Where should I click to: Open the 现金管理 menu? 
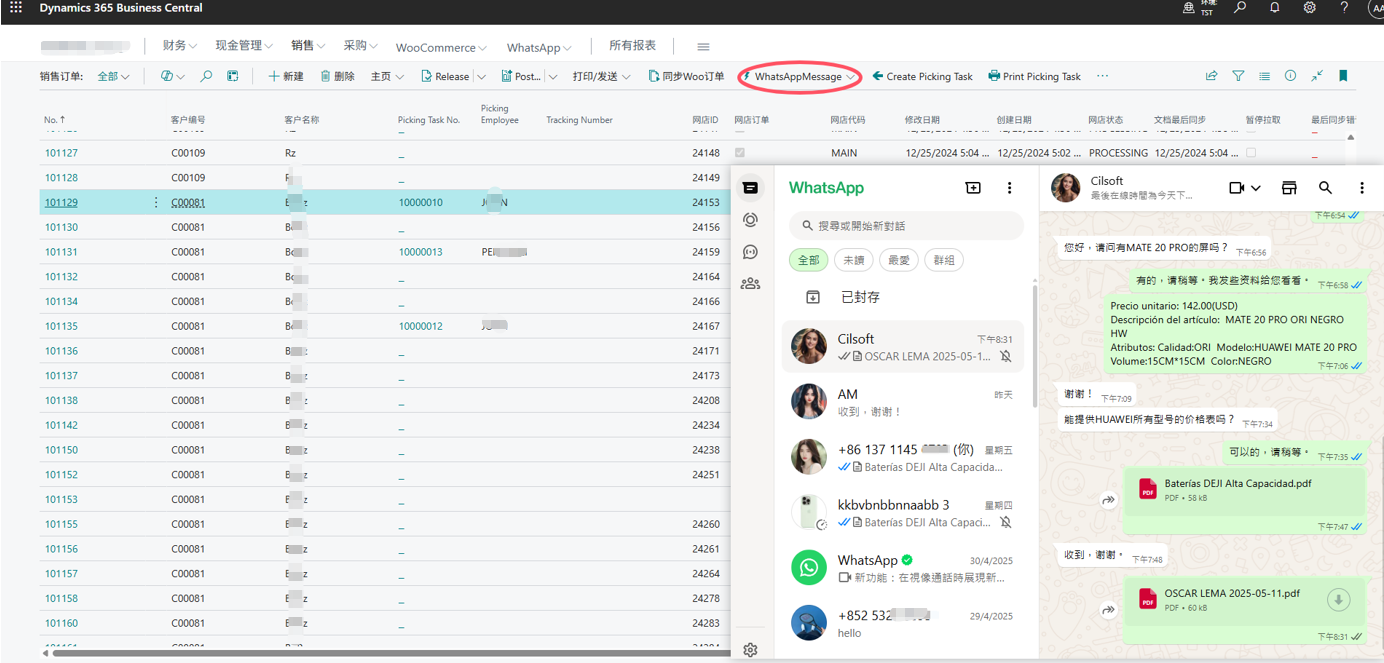[244, 46]
